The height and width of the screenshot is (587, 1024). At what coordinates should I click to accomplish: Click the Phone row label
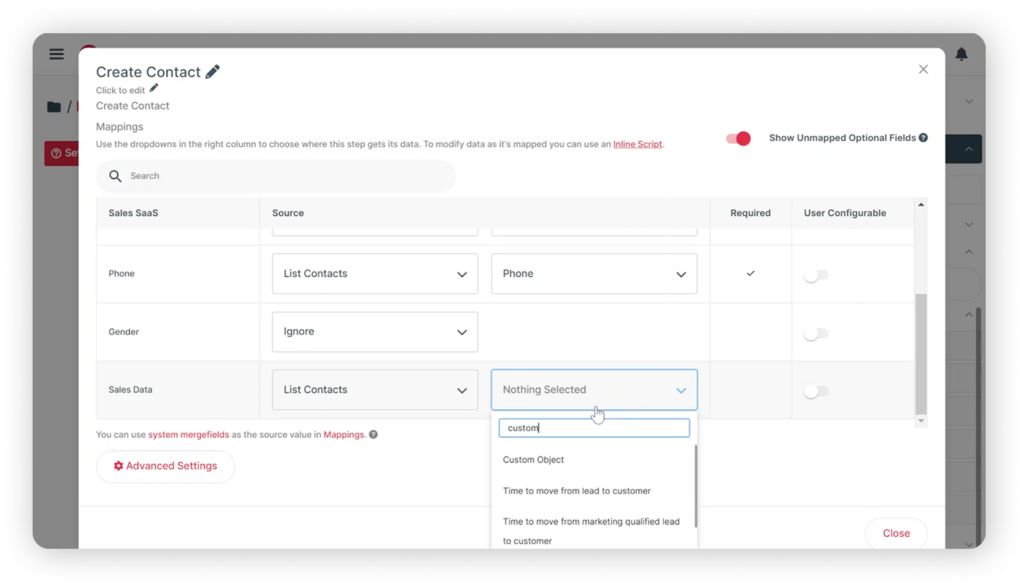pos(121,274)
